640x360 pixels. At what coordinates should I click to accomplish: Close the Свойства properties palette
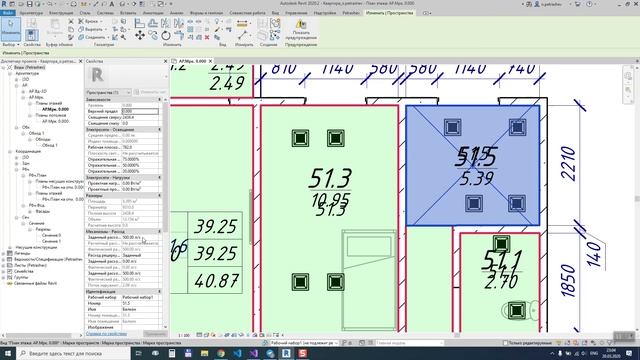(165, 61)
